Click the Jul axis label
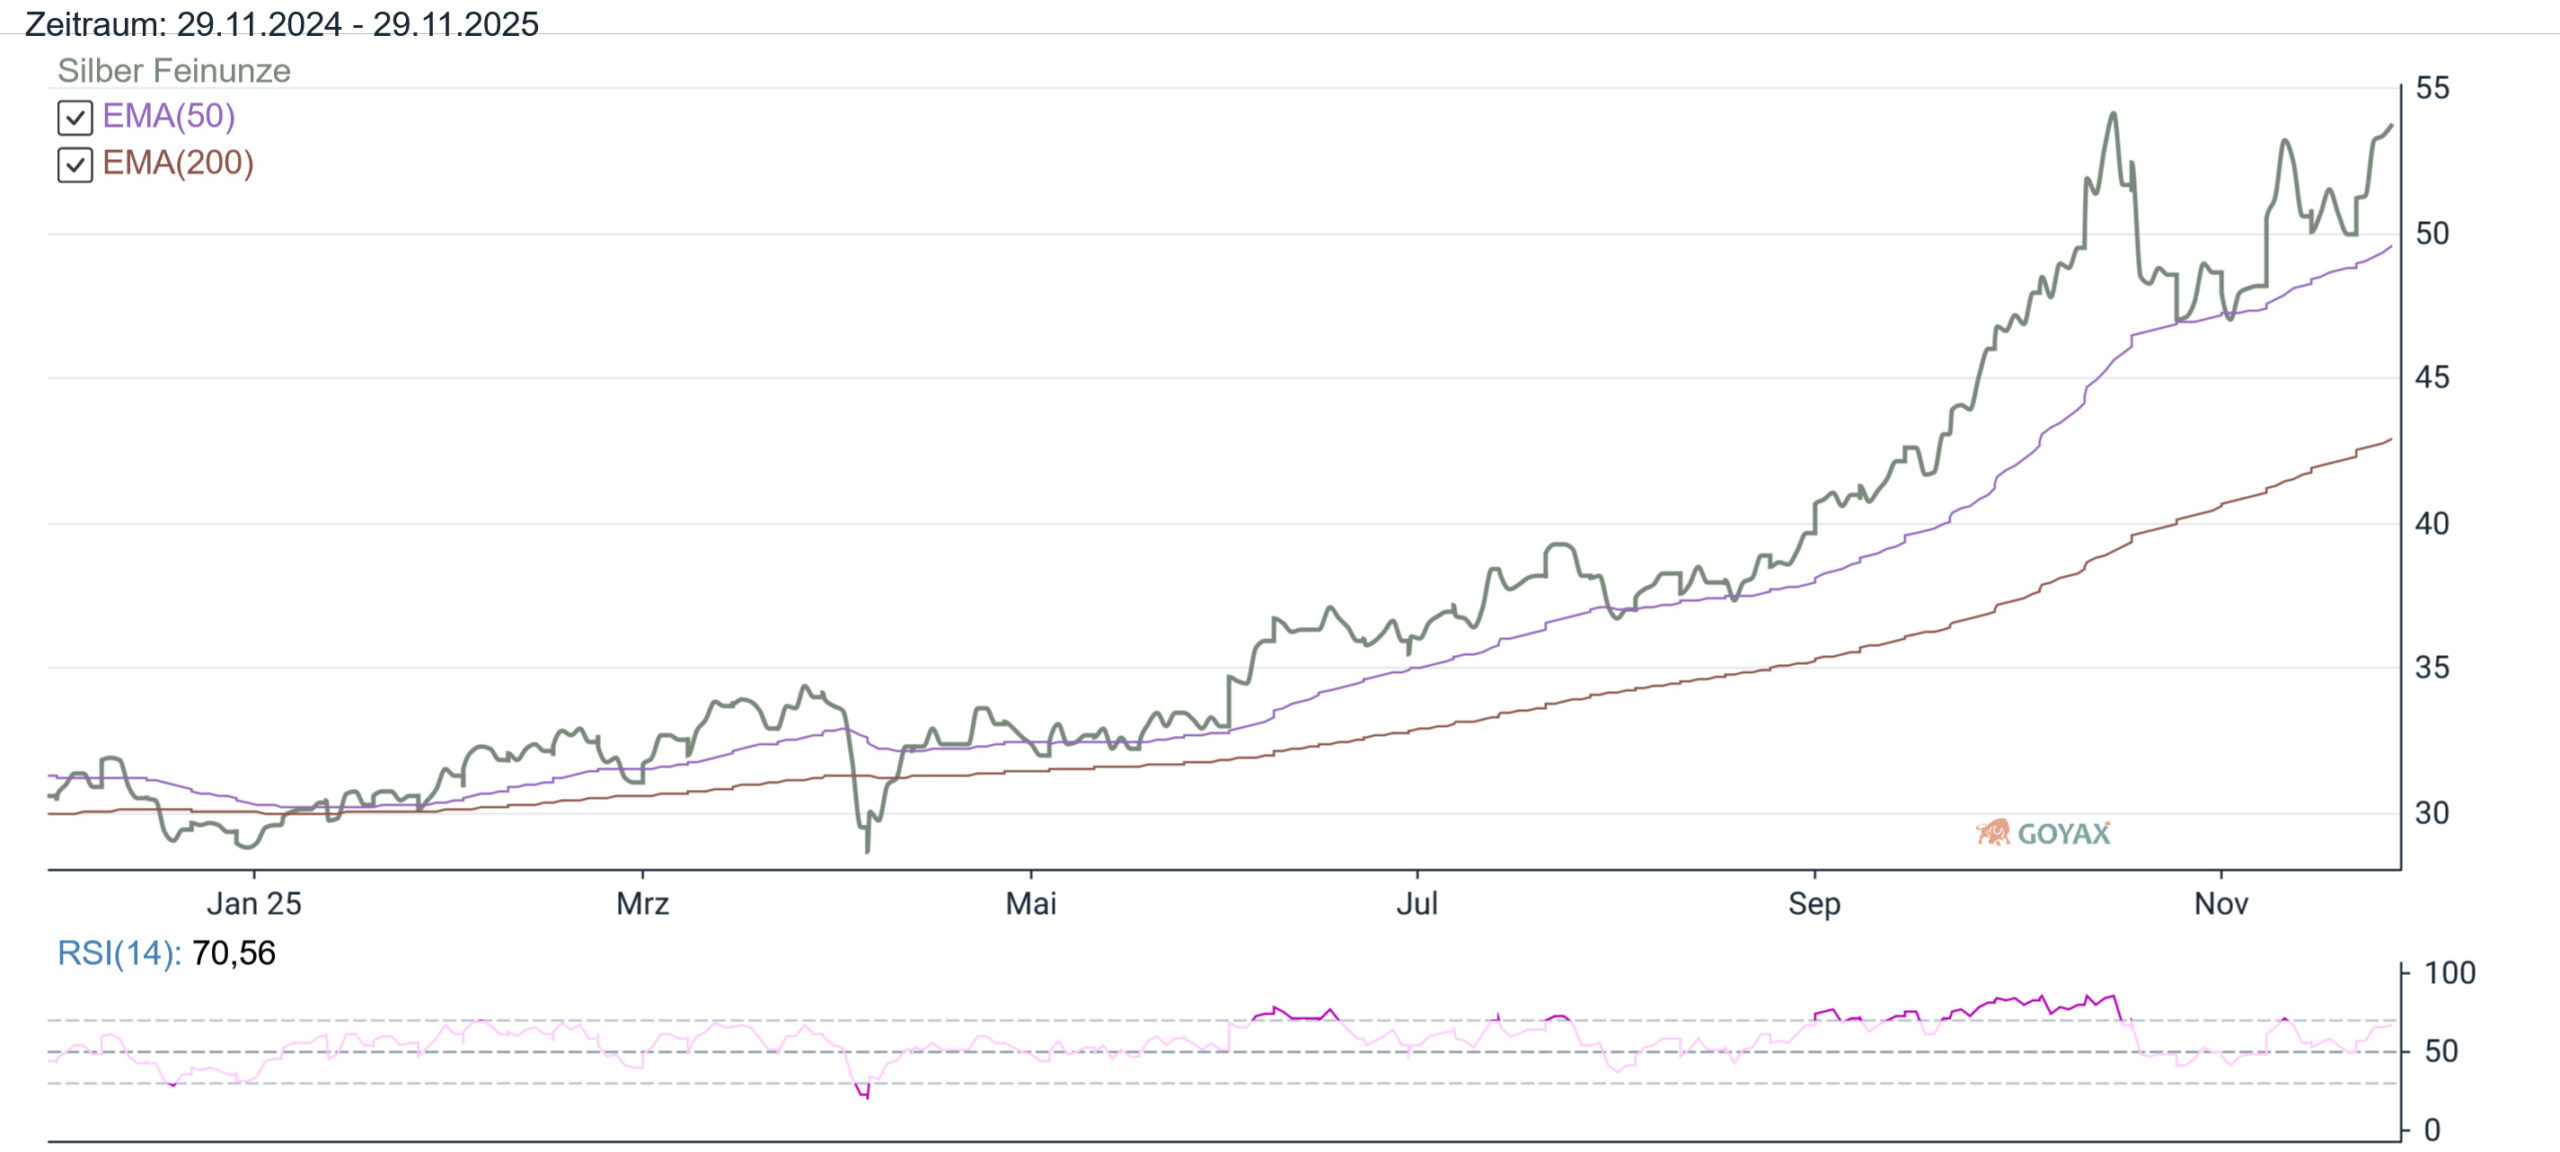The height and width of the screenshot is (1152, 2560). [1417, 904]
